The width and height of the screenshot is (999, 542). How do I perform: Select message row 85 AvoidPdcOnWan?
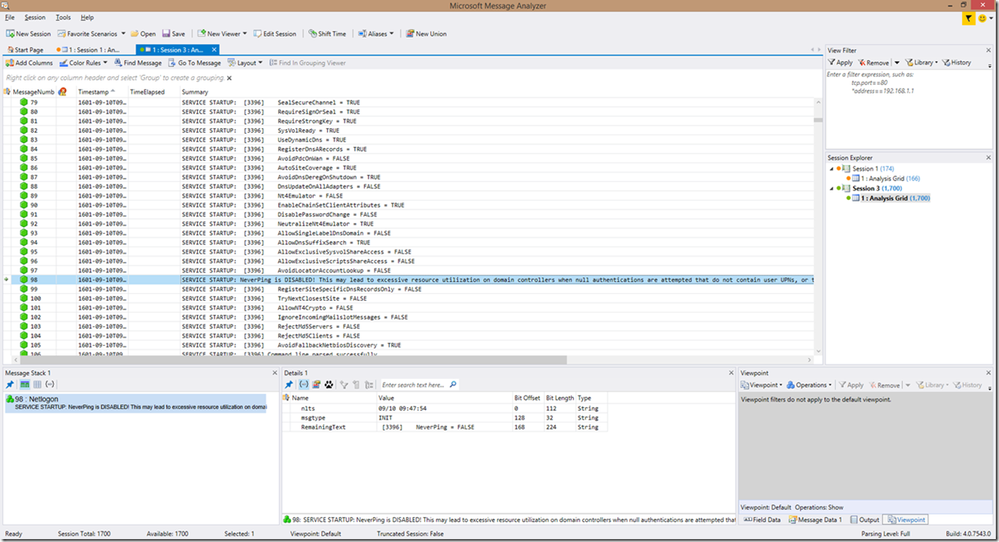click(408, 159)
